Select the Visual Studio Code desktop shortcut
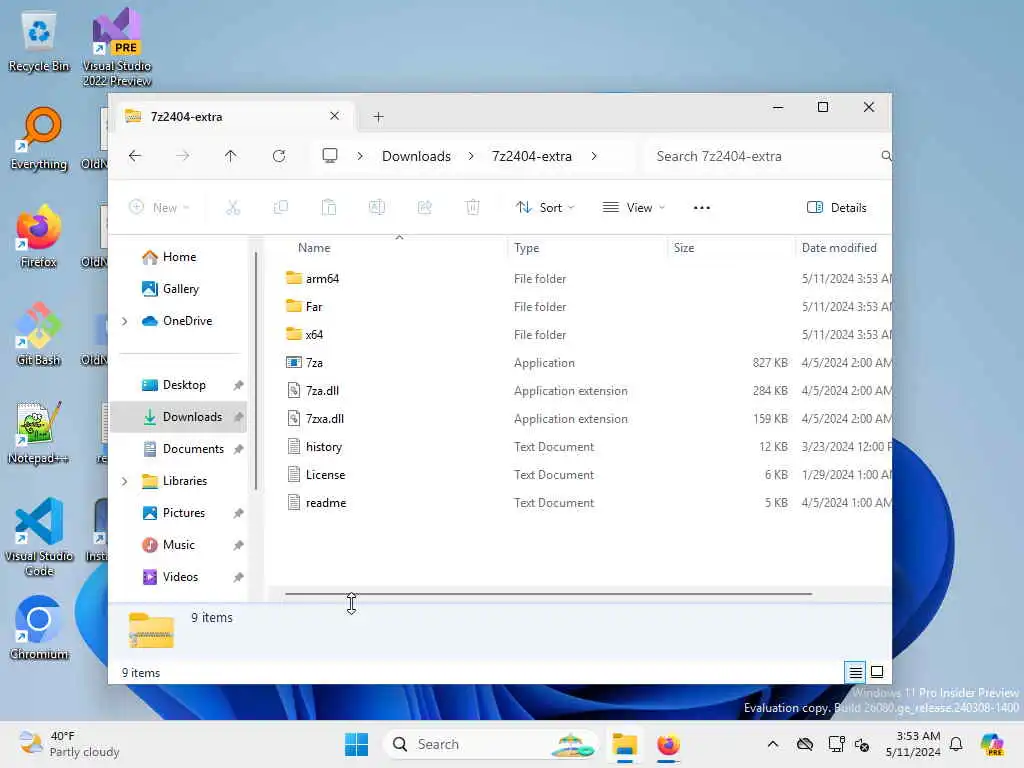This screenshot has height=768, width=1024. coord(39,537)
